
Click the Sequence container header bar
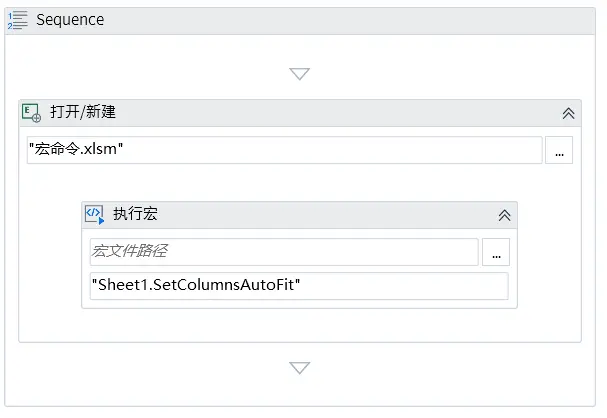coord(300,21)
